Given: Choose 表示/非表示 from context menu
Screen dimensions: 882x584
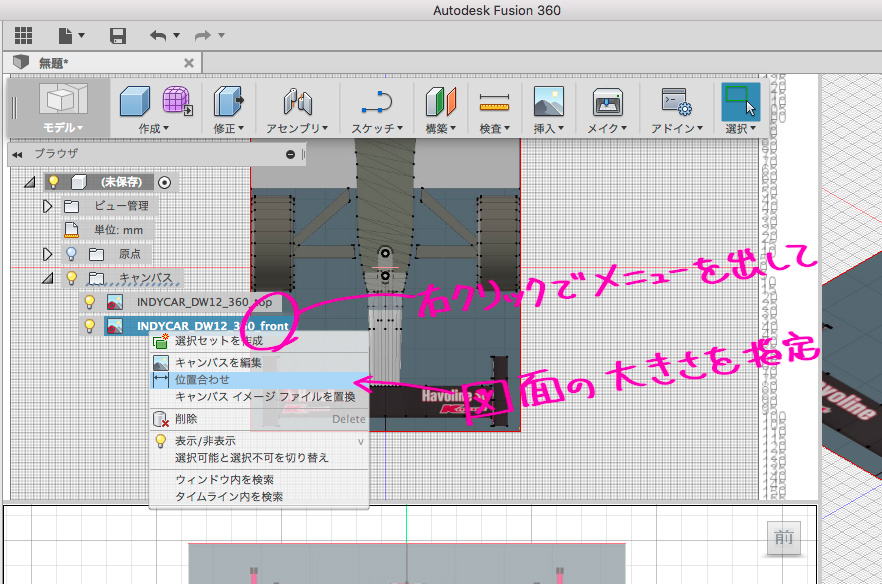Looking at the screenshot, I should point(259,441).
